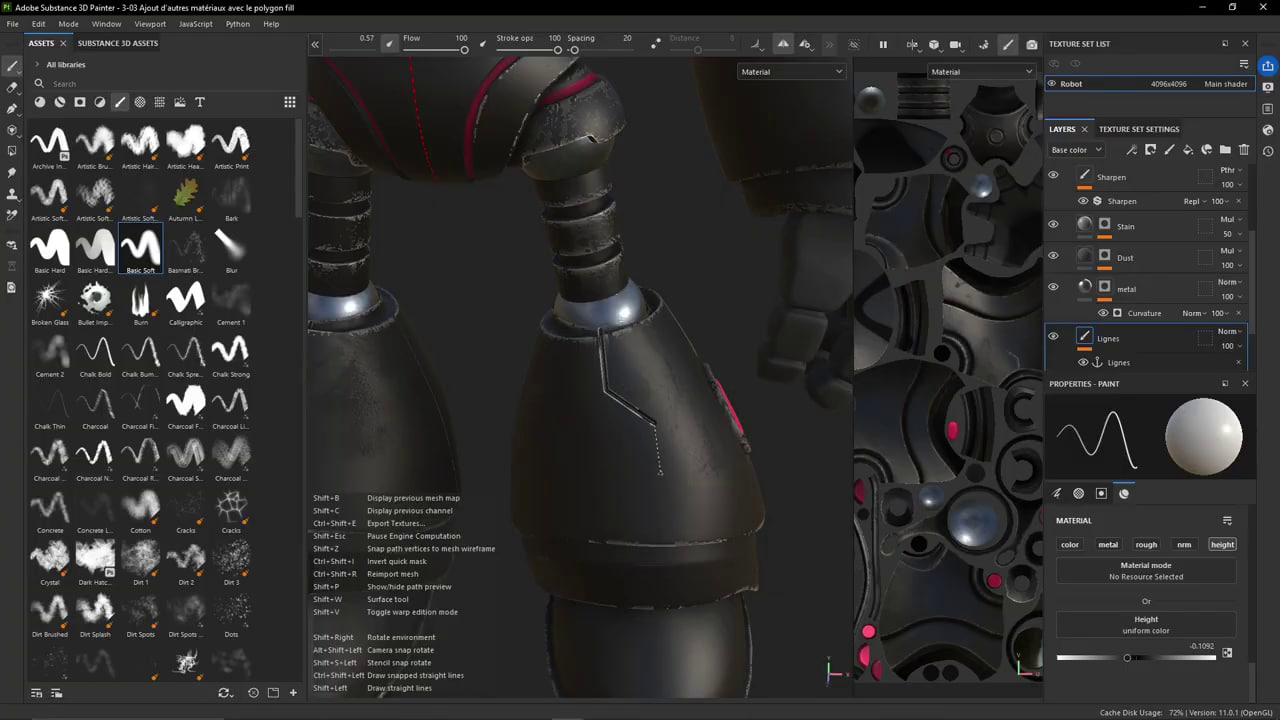Open the JavaScript menu
1280x720 pixels.
click(194, 24)
